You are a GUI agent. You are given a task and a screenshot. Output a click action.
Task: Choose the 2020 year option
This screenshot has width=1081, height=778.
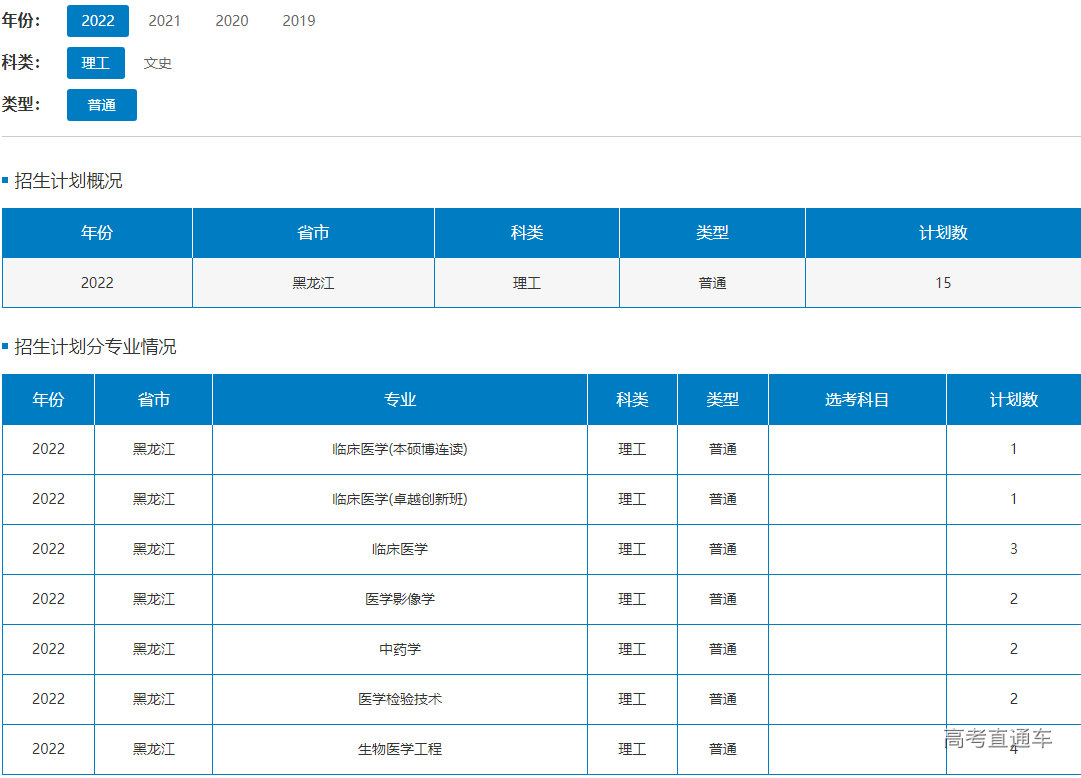point(232,21)
